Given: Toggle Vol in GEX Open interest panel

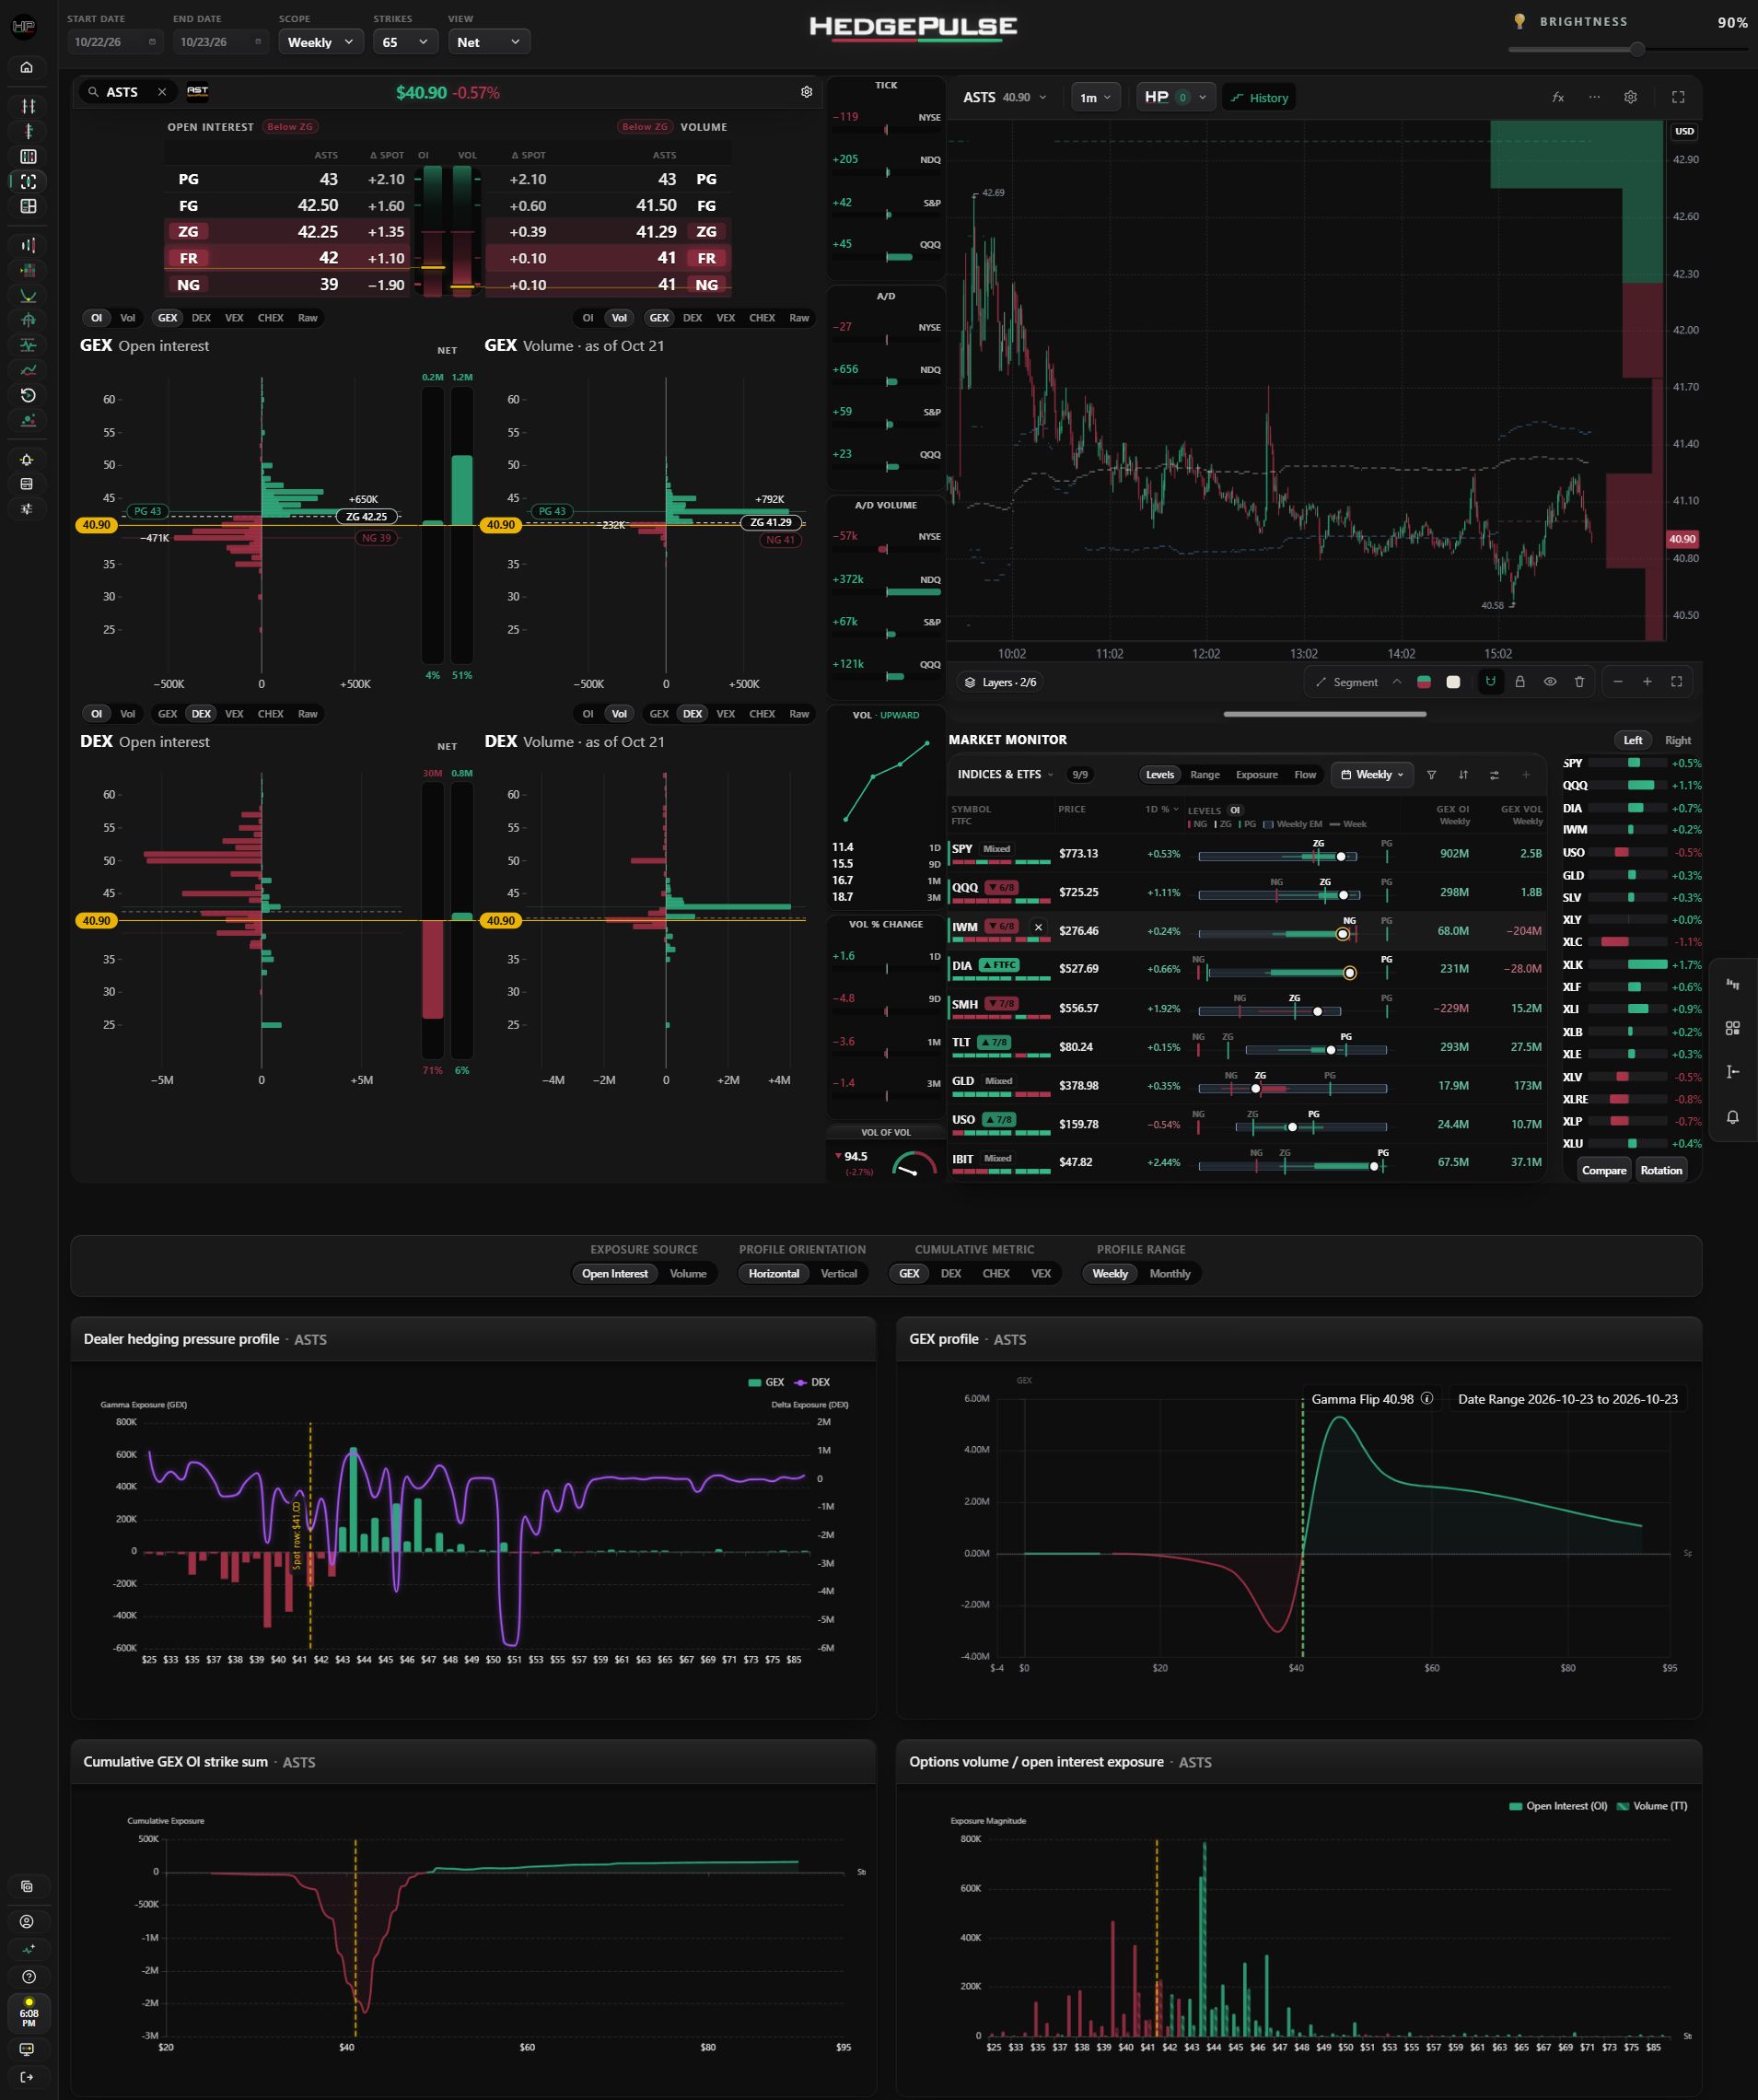Looking at the screenshot, I should click(x=128, y=318).
